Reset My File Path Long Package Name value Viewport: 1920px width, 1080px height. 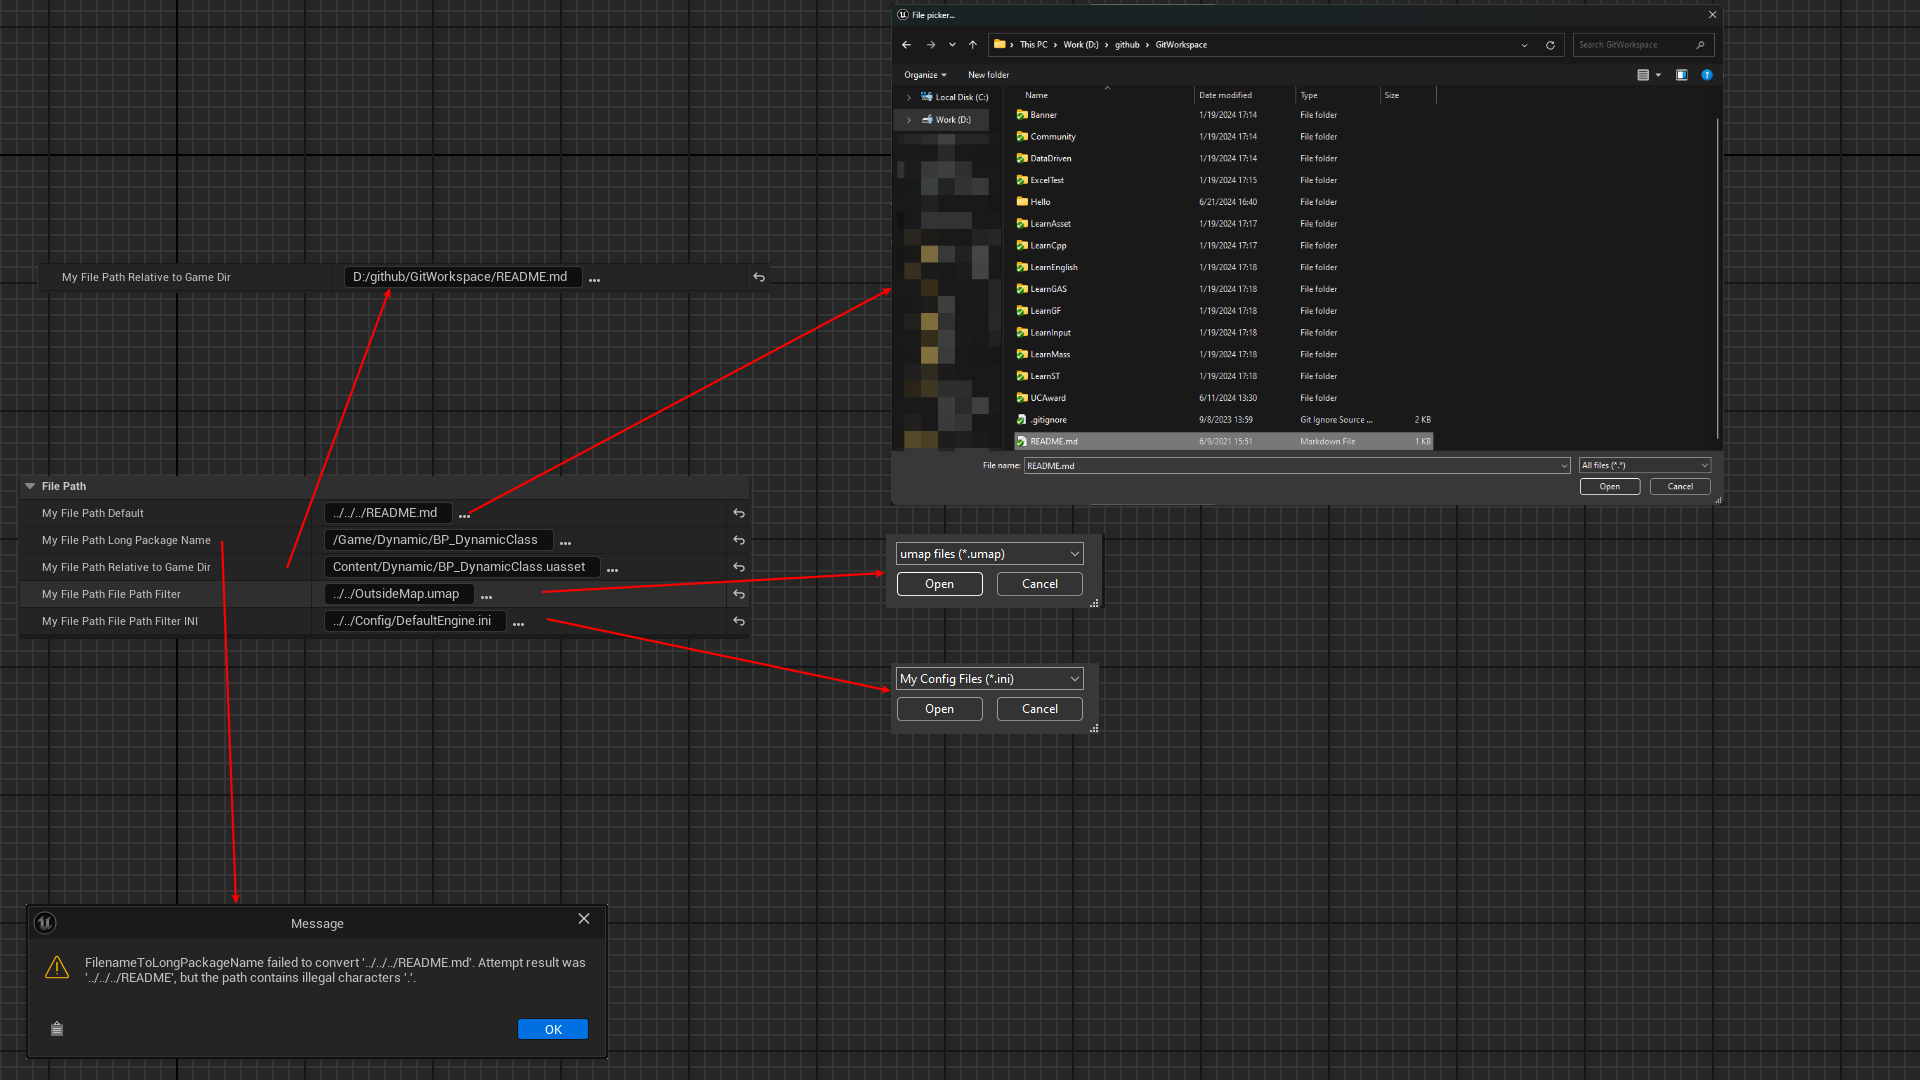(739, 540)
